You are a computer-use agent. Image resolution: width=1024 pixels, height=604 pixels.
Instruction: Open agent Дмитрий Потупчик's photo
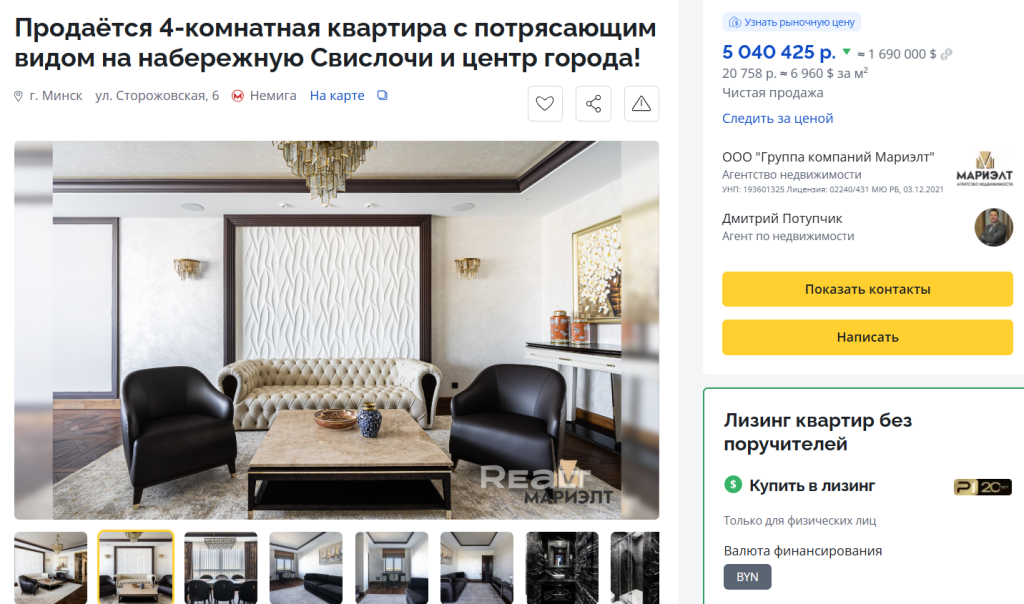[x=993, y=227]
